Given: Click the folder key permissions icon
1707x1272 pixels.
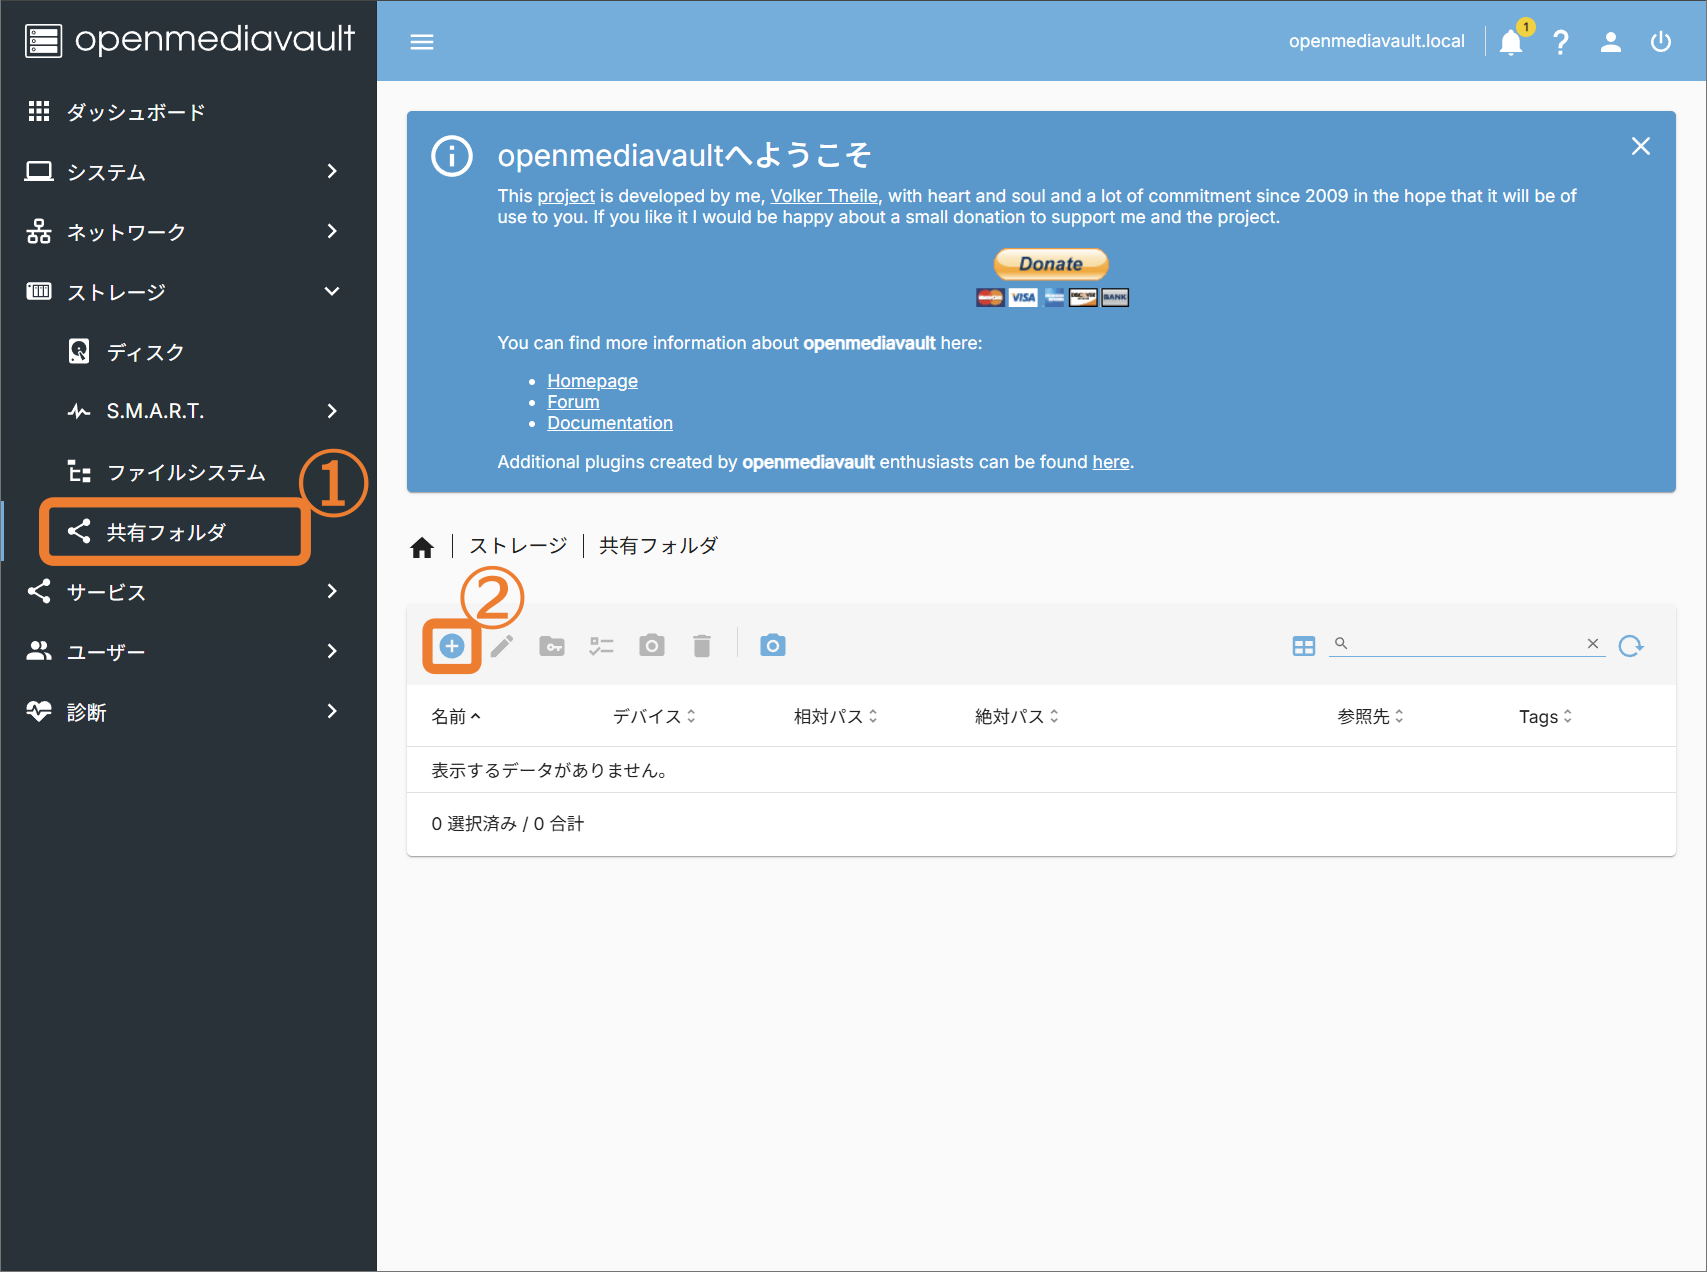Looking at the screenshot, I should 552,646.
